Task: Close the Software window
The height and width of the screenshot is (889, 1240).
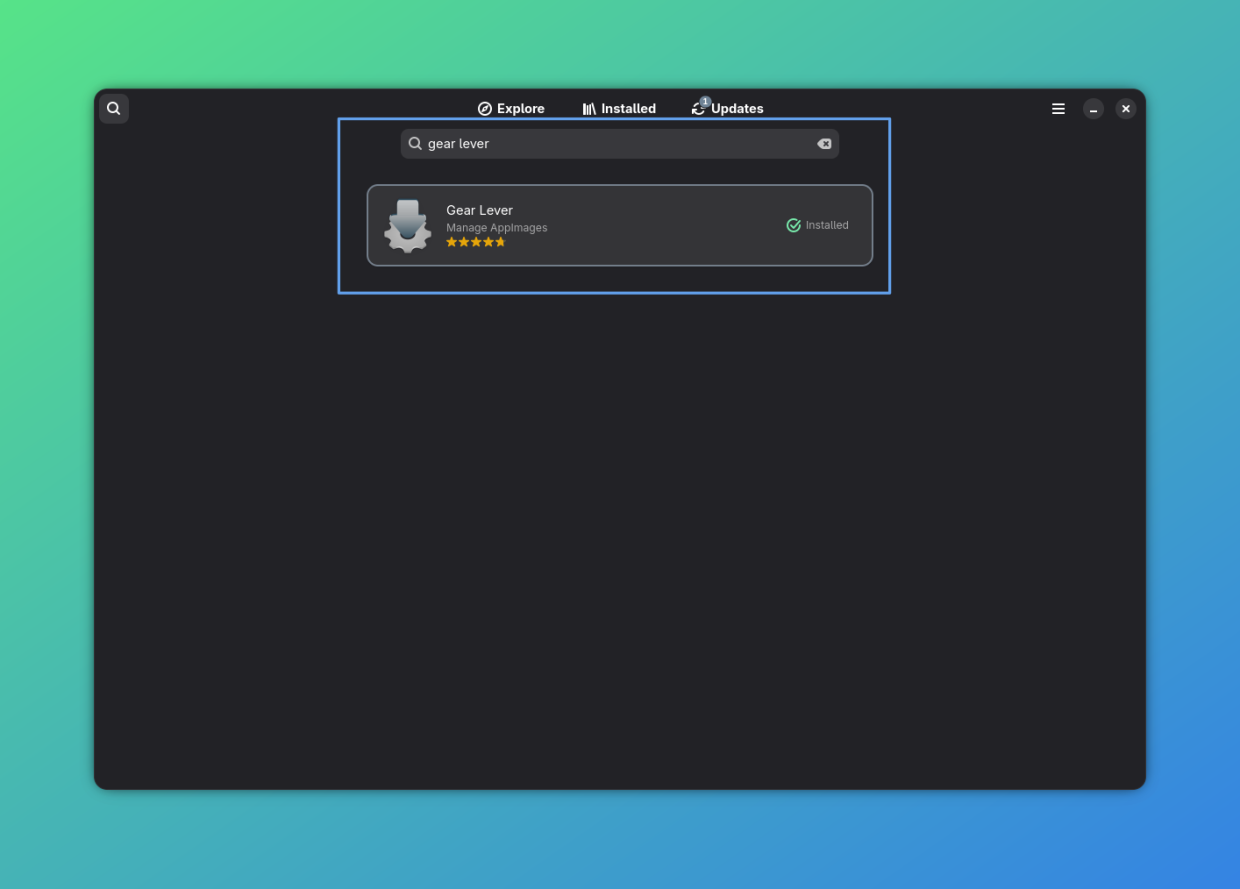Action: 1126,109
